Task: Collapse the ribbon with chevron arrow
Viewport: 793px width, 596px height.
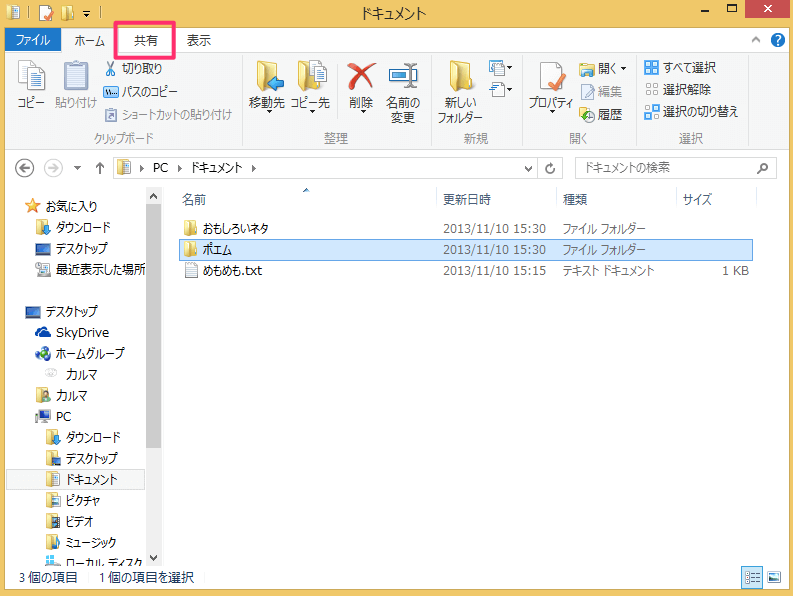Action: (756, 40)
